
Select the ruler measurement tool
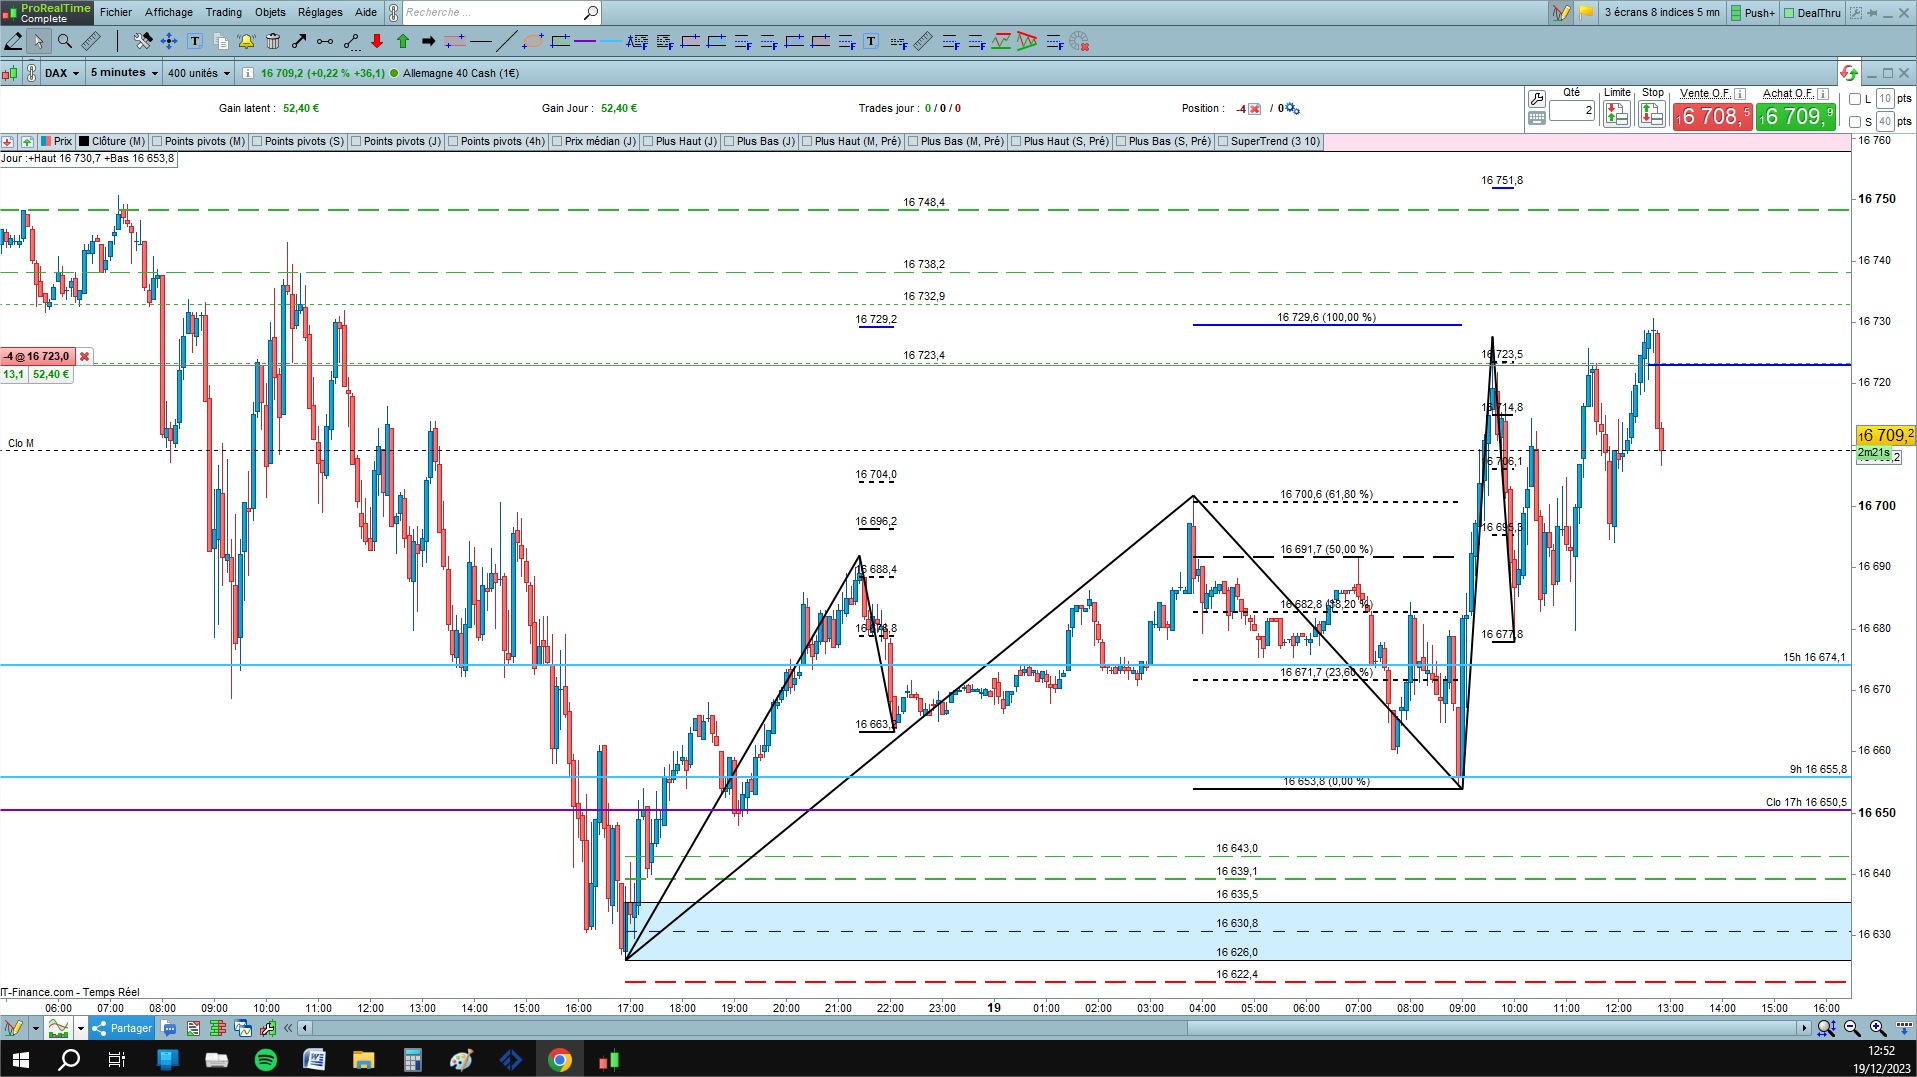[x=91, y=41]
